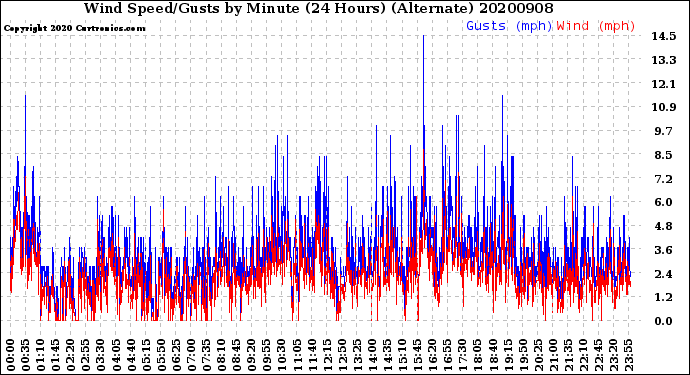Click the 14.5 y-axis label
Screen dimensions: 690x375
664,36
